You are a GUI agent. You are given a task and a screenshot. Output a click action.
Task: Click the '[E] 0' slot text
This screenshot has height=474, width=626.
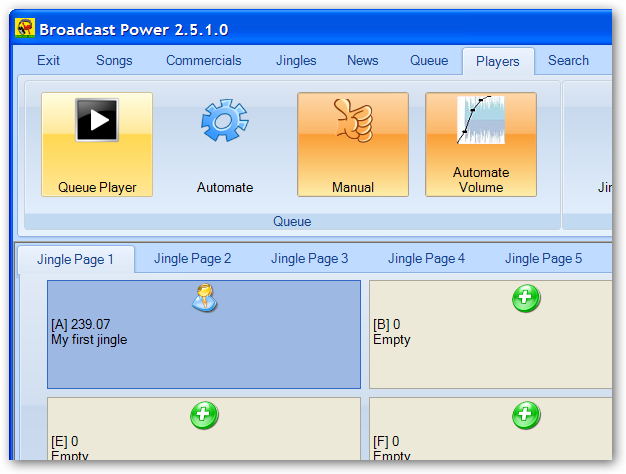click(x=65, y=441)
